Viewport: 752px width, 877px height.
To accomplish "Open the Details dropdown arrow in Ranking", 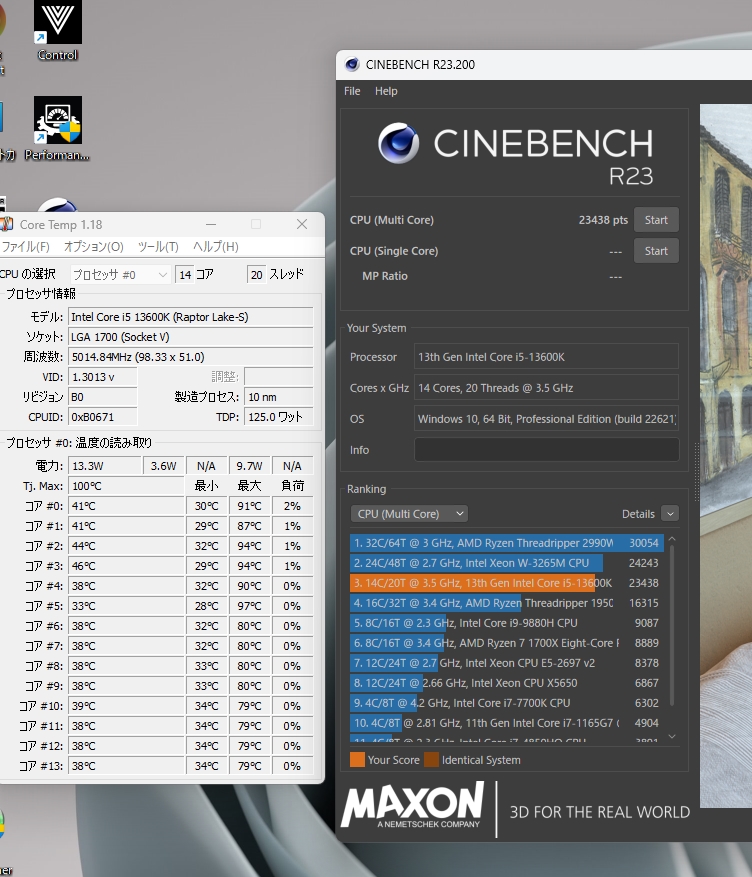I will [x=670, y=513].
